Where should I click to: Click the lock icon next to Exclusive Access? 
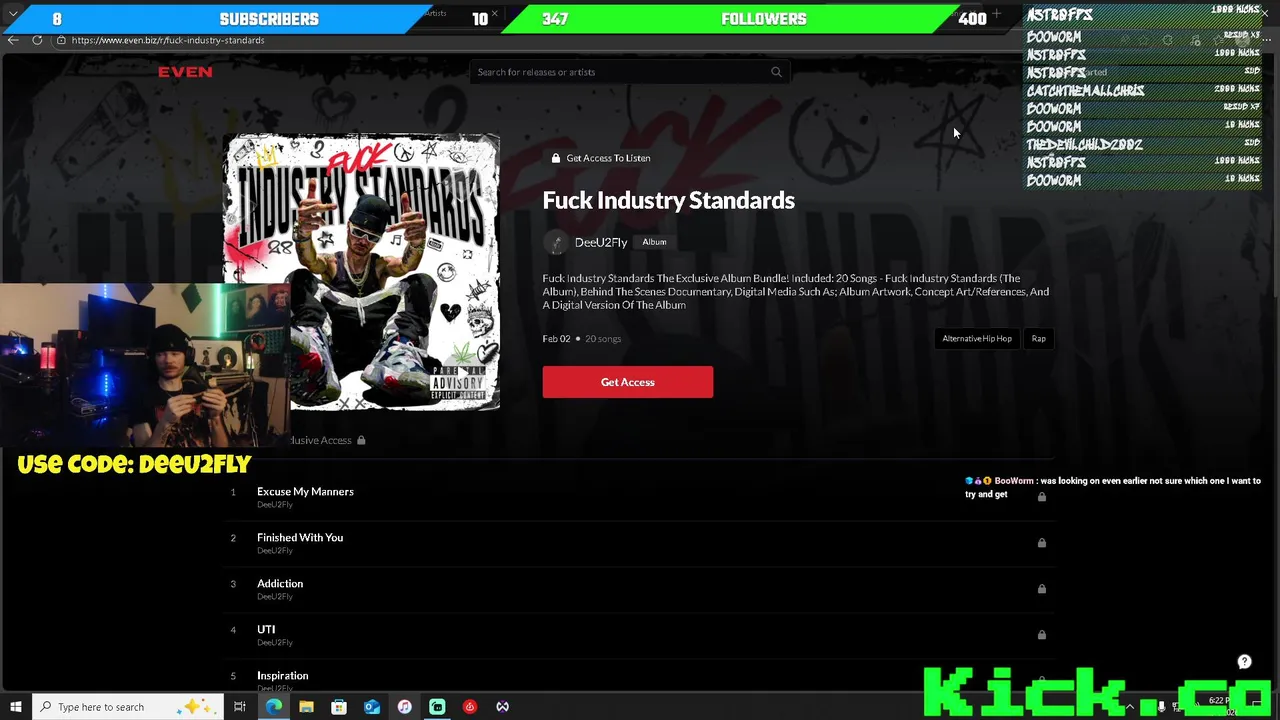pyautogui.click(x=361, y=440)
